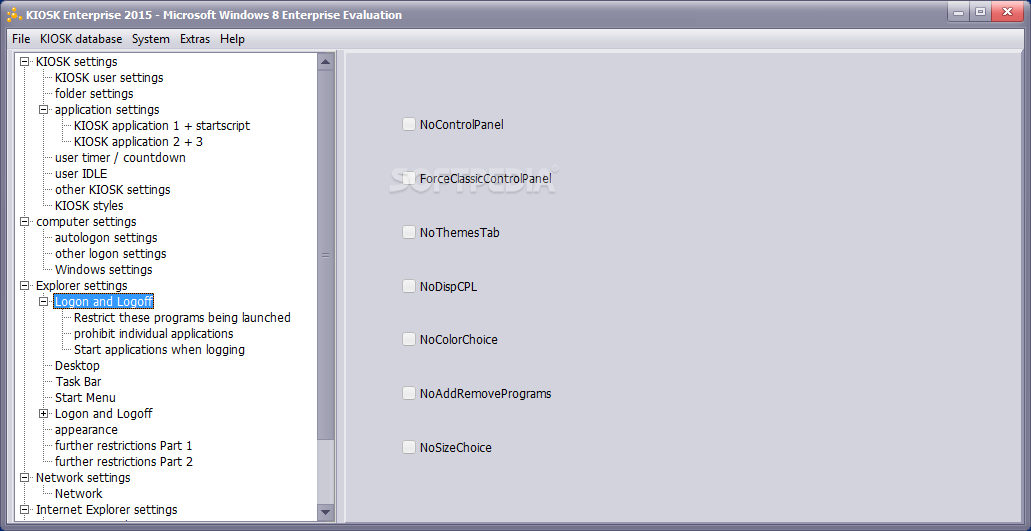Open other logon settings
1031x531 pixels.
click(110, 254)
